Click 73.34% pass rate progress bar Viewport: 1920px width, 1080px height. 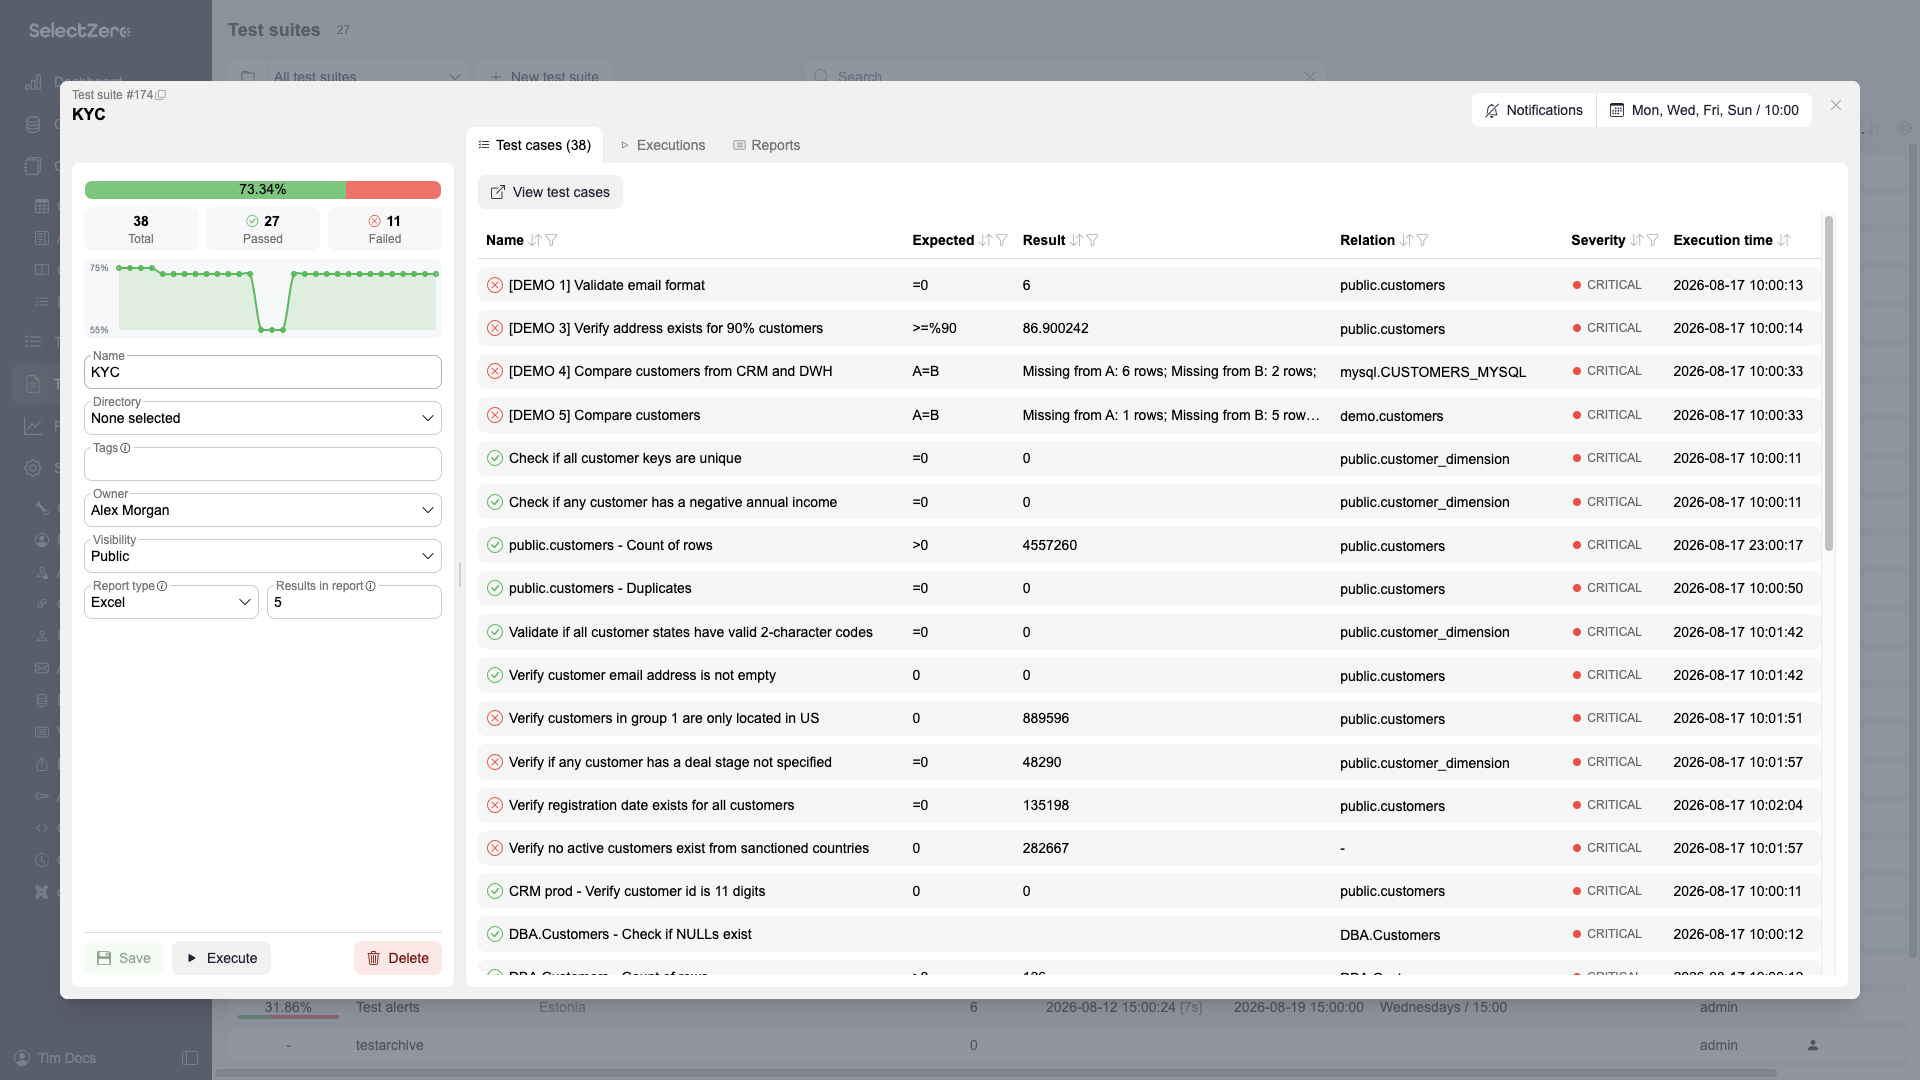tap(263, 190)
